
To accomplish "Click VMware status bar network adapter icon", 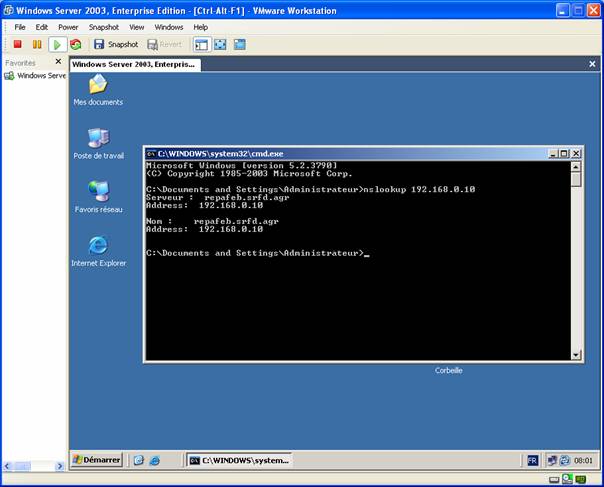I will [x=580, y=479].
